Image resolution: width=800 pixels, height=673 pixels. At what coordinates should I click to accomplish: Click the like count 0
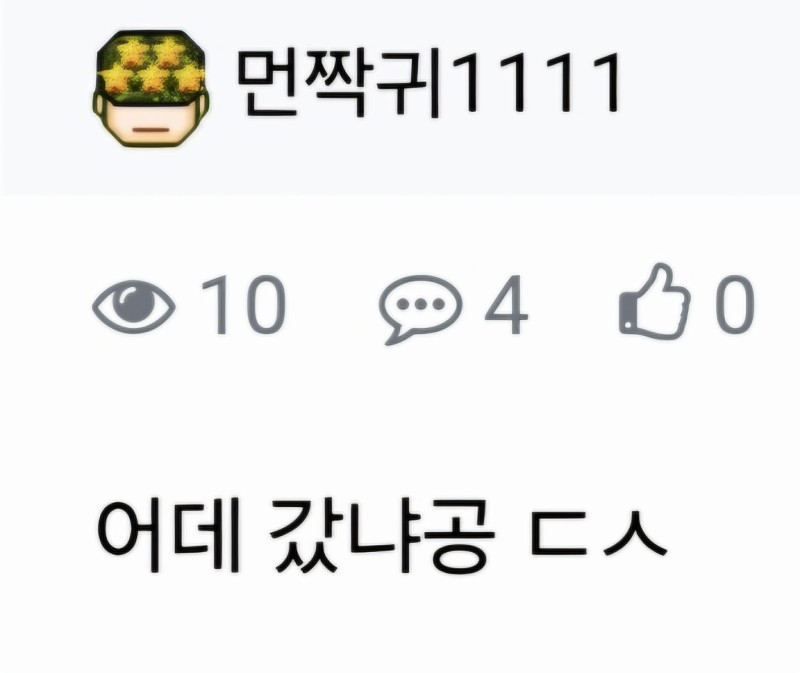pyautogui.click(x=735, y=305)
